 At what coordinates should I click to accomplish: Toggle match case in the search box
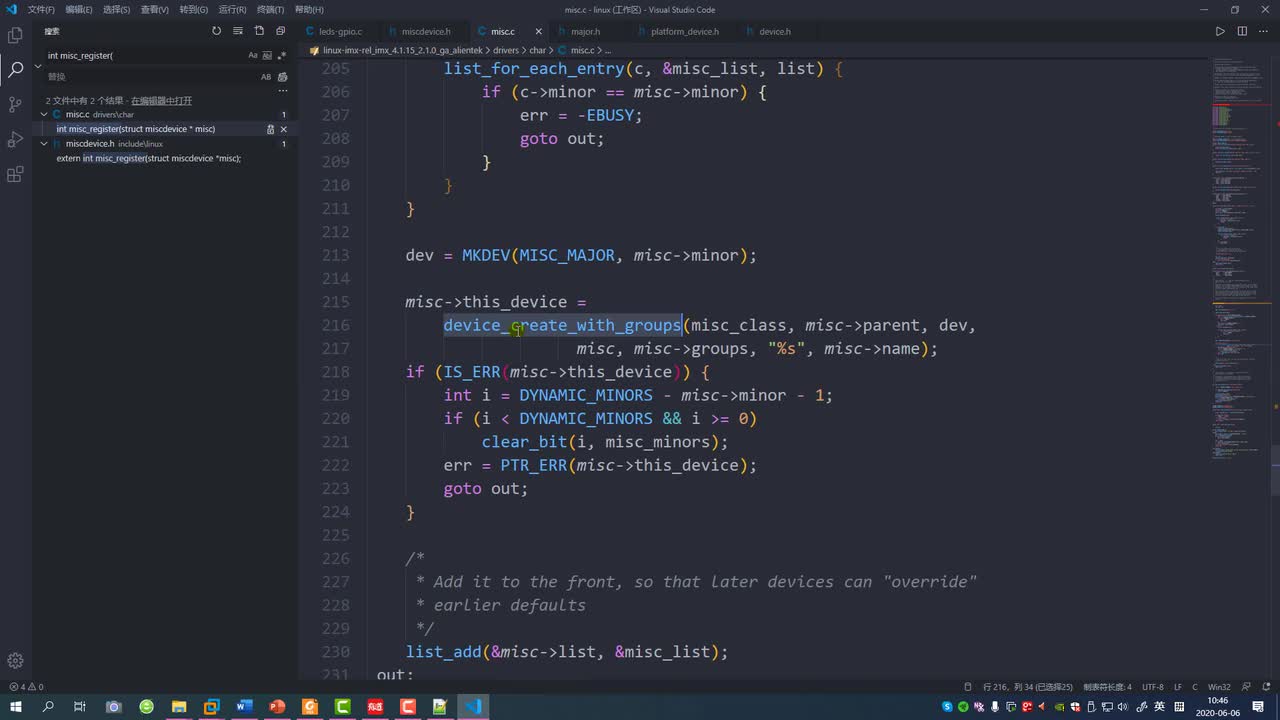[x=253, y=55]
